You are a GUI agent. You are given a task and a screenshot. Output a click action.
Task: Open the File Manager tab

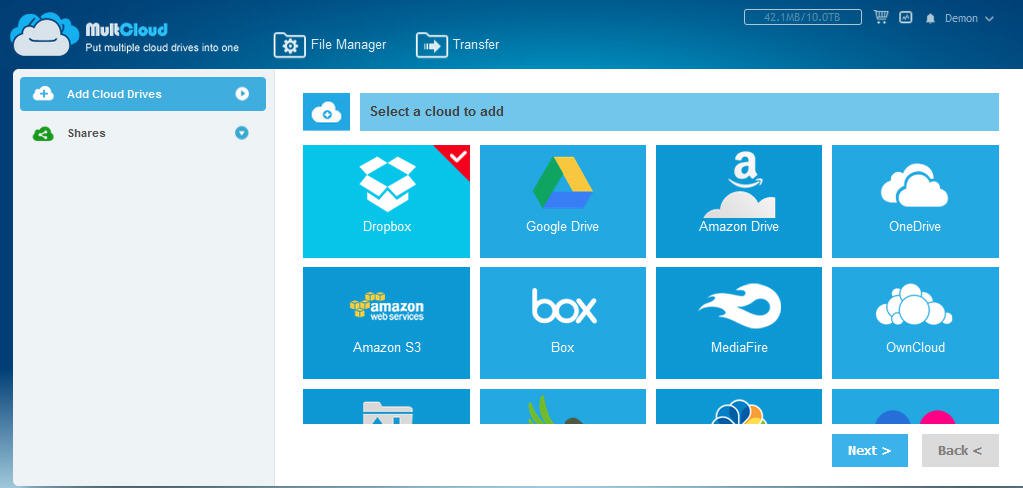tap(330, 45)
